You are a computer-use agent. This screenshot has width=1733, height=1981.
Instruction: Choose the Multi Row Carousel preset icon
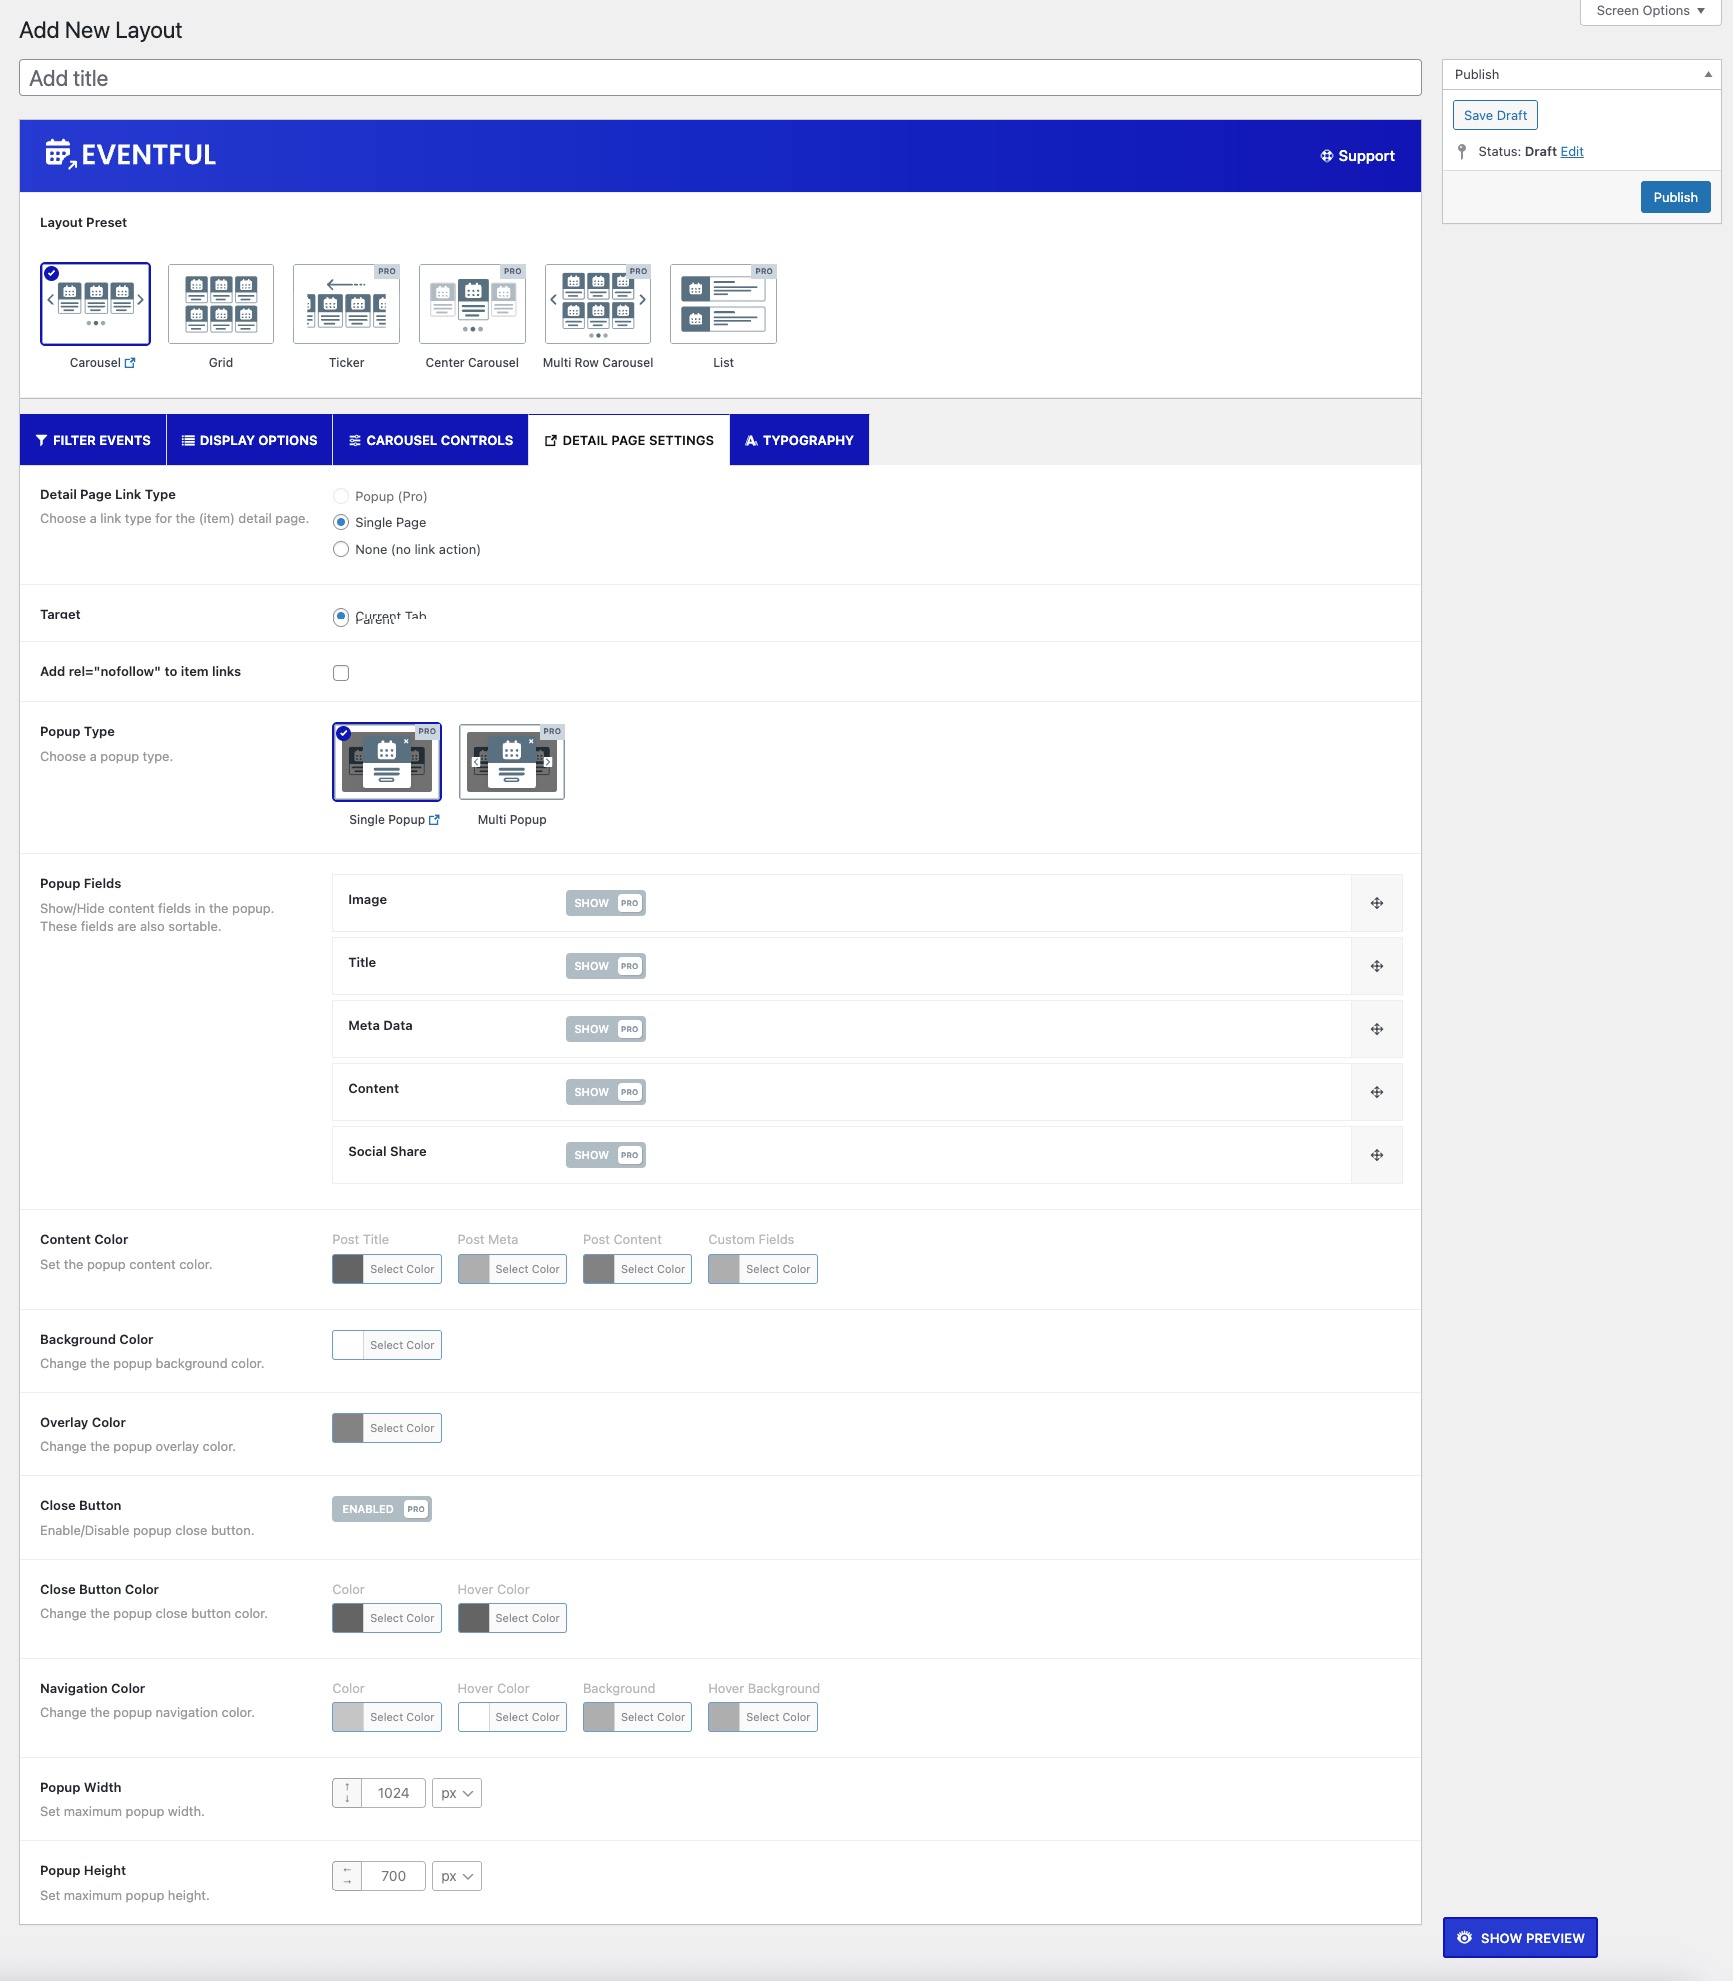[x=598, y=304]
